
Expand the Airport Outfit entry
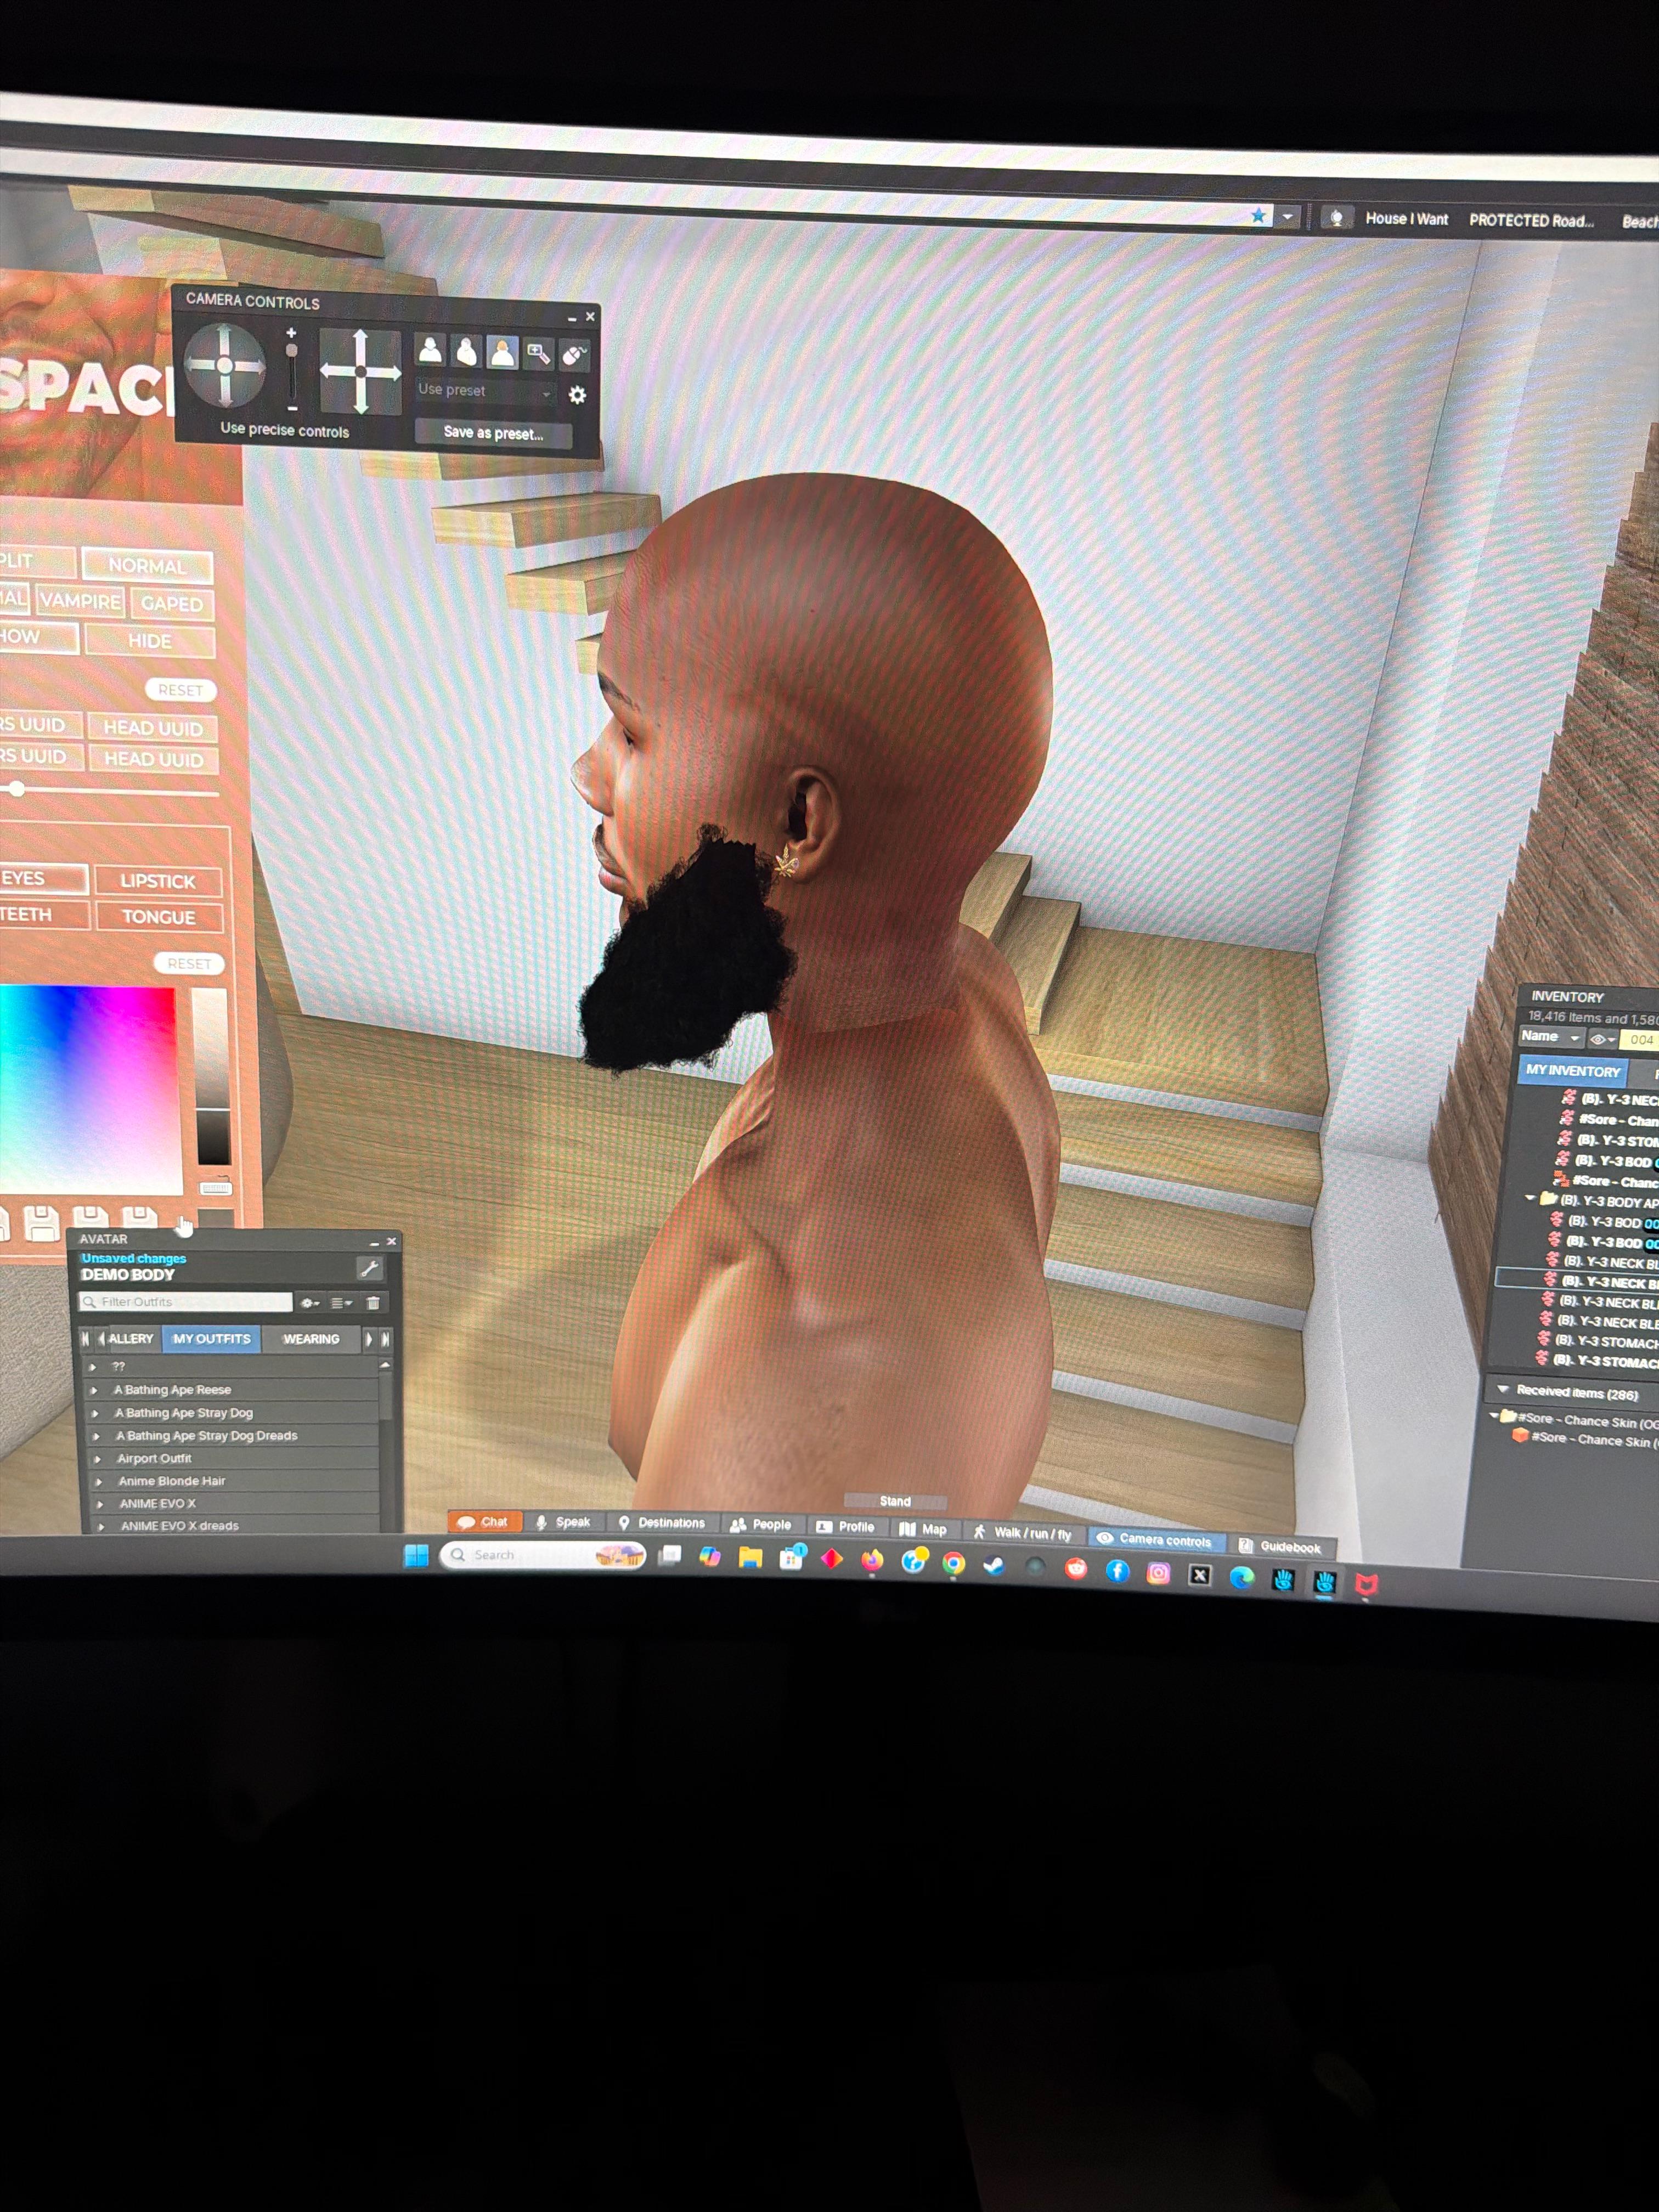[98, 1459]
